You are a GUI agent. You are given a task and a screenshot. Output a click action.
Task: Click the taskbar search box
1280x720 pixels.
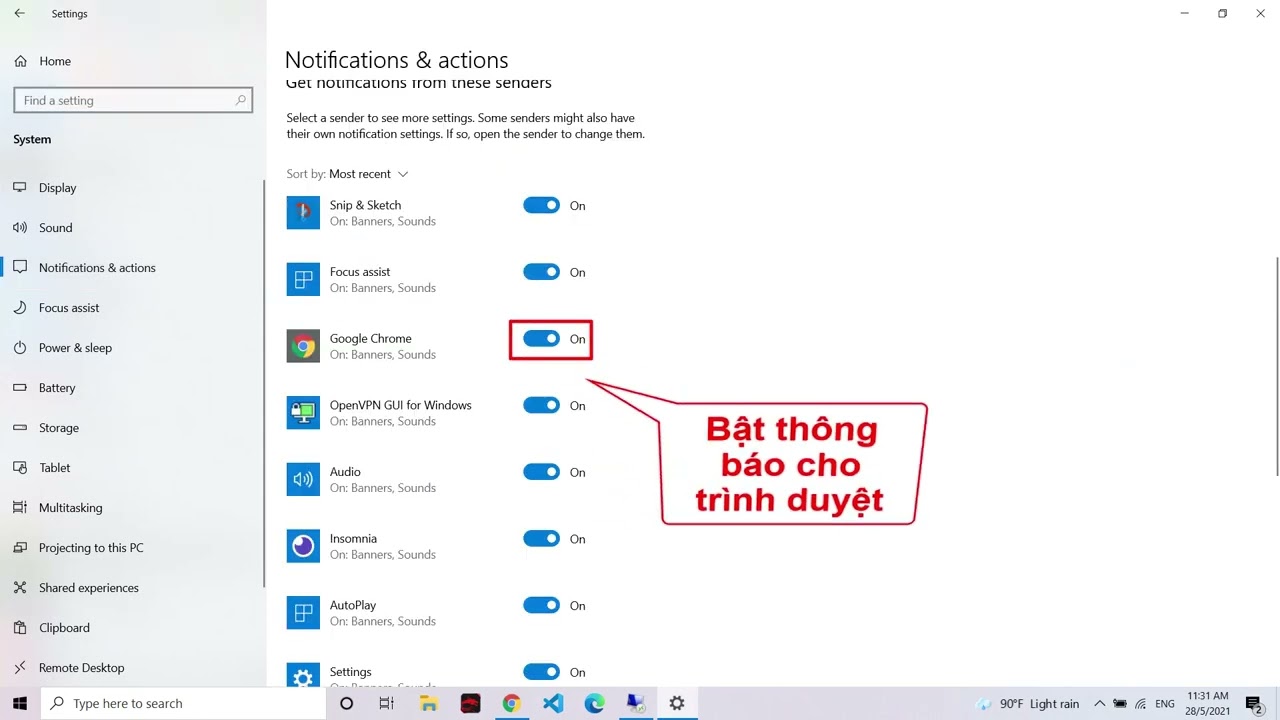click(183, 703)
